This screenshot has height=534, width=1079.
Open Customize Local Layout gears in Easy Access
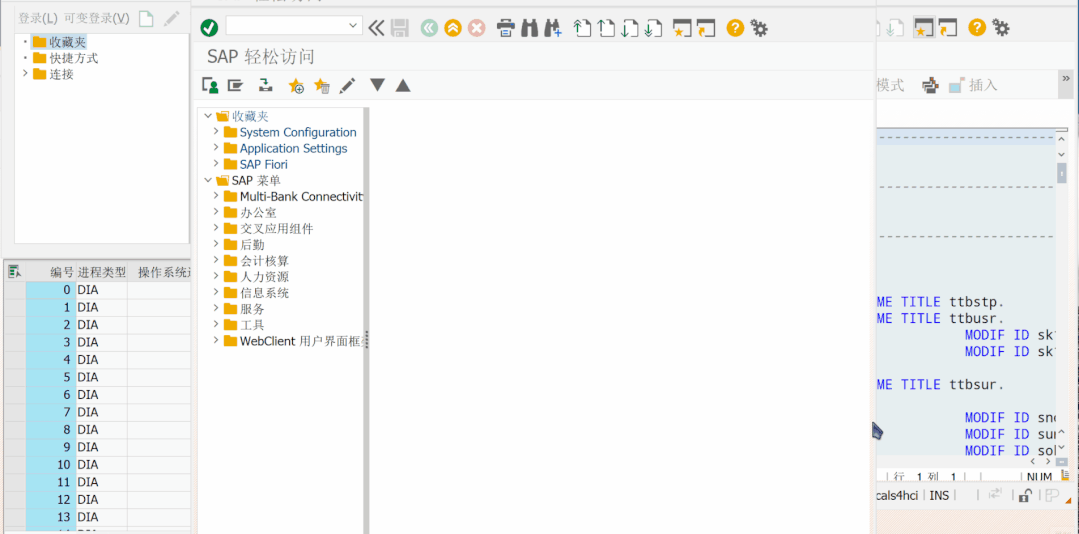[x=759, y=28]
